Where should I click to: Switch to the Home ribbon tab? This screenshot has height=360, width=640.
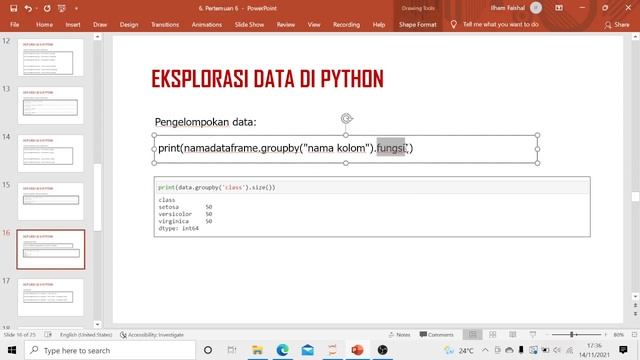tap(44, 24)
